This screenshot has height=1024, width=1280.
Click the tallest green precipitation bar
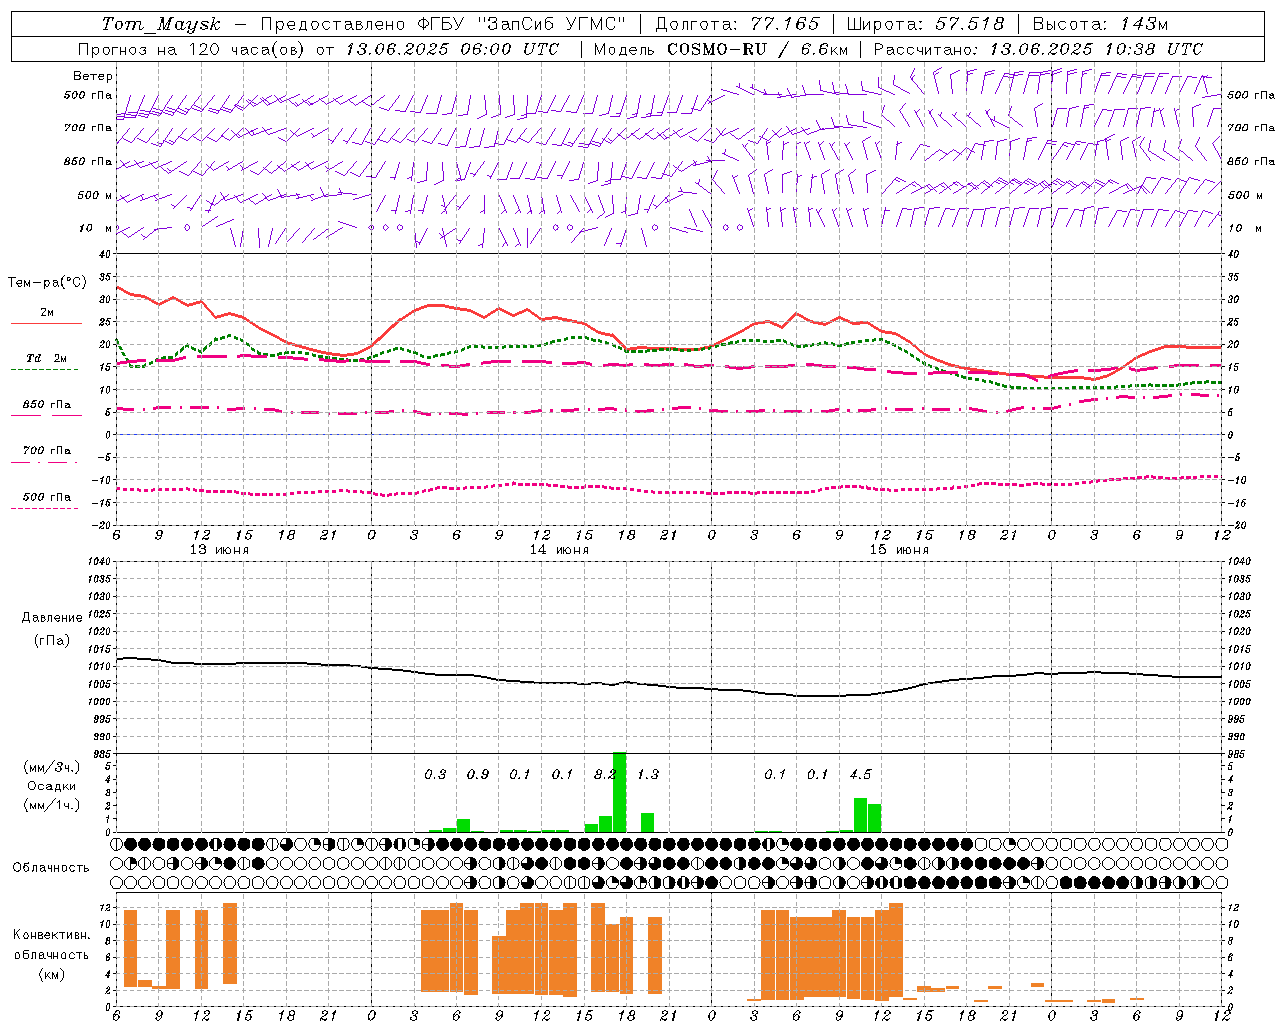point(619,792)
